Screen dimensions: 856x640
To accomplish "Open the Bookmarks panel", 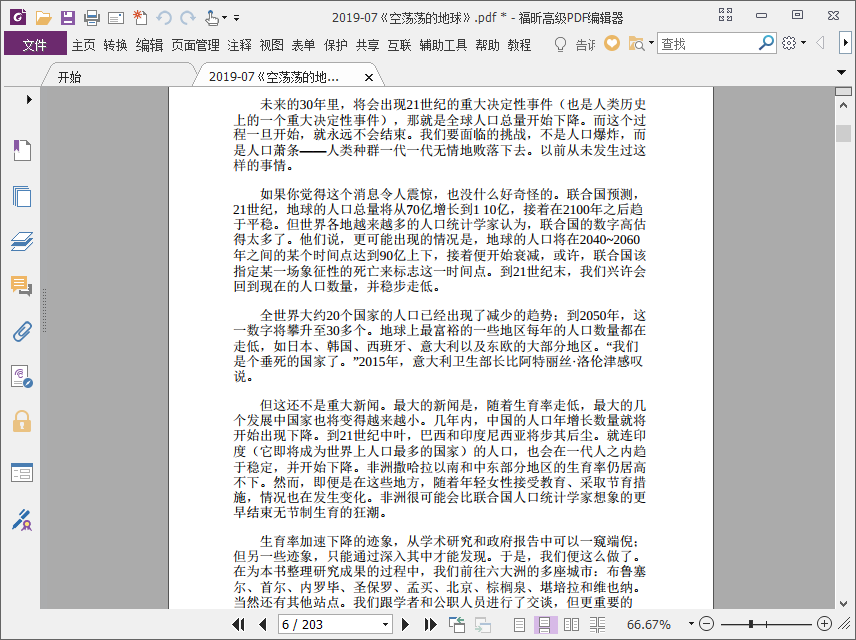I will point(22,150).
